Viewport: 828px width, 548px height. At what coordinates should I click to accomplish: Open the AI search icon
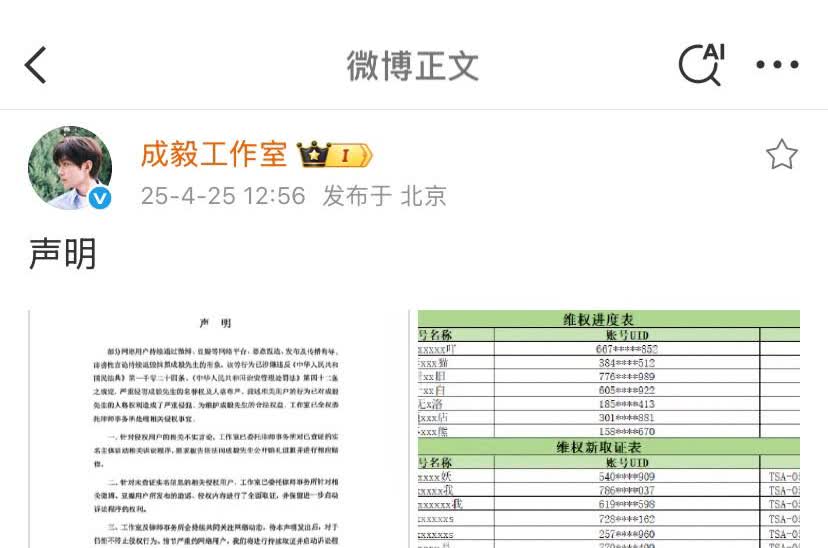point(702,64)
